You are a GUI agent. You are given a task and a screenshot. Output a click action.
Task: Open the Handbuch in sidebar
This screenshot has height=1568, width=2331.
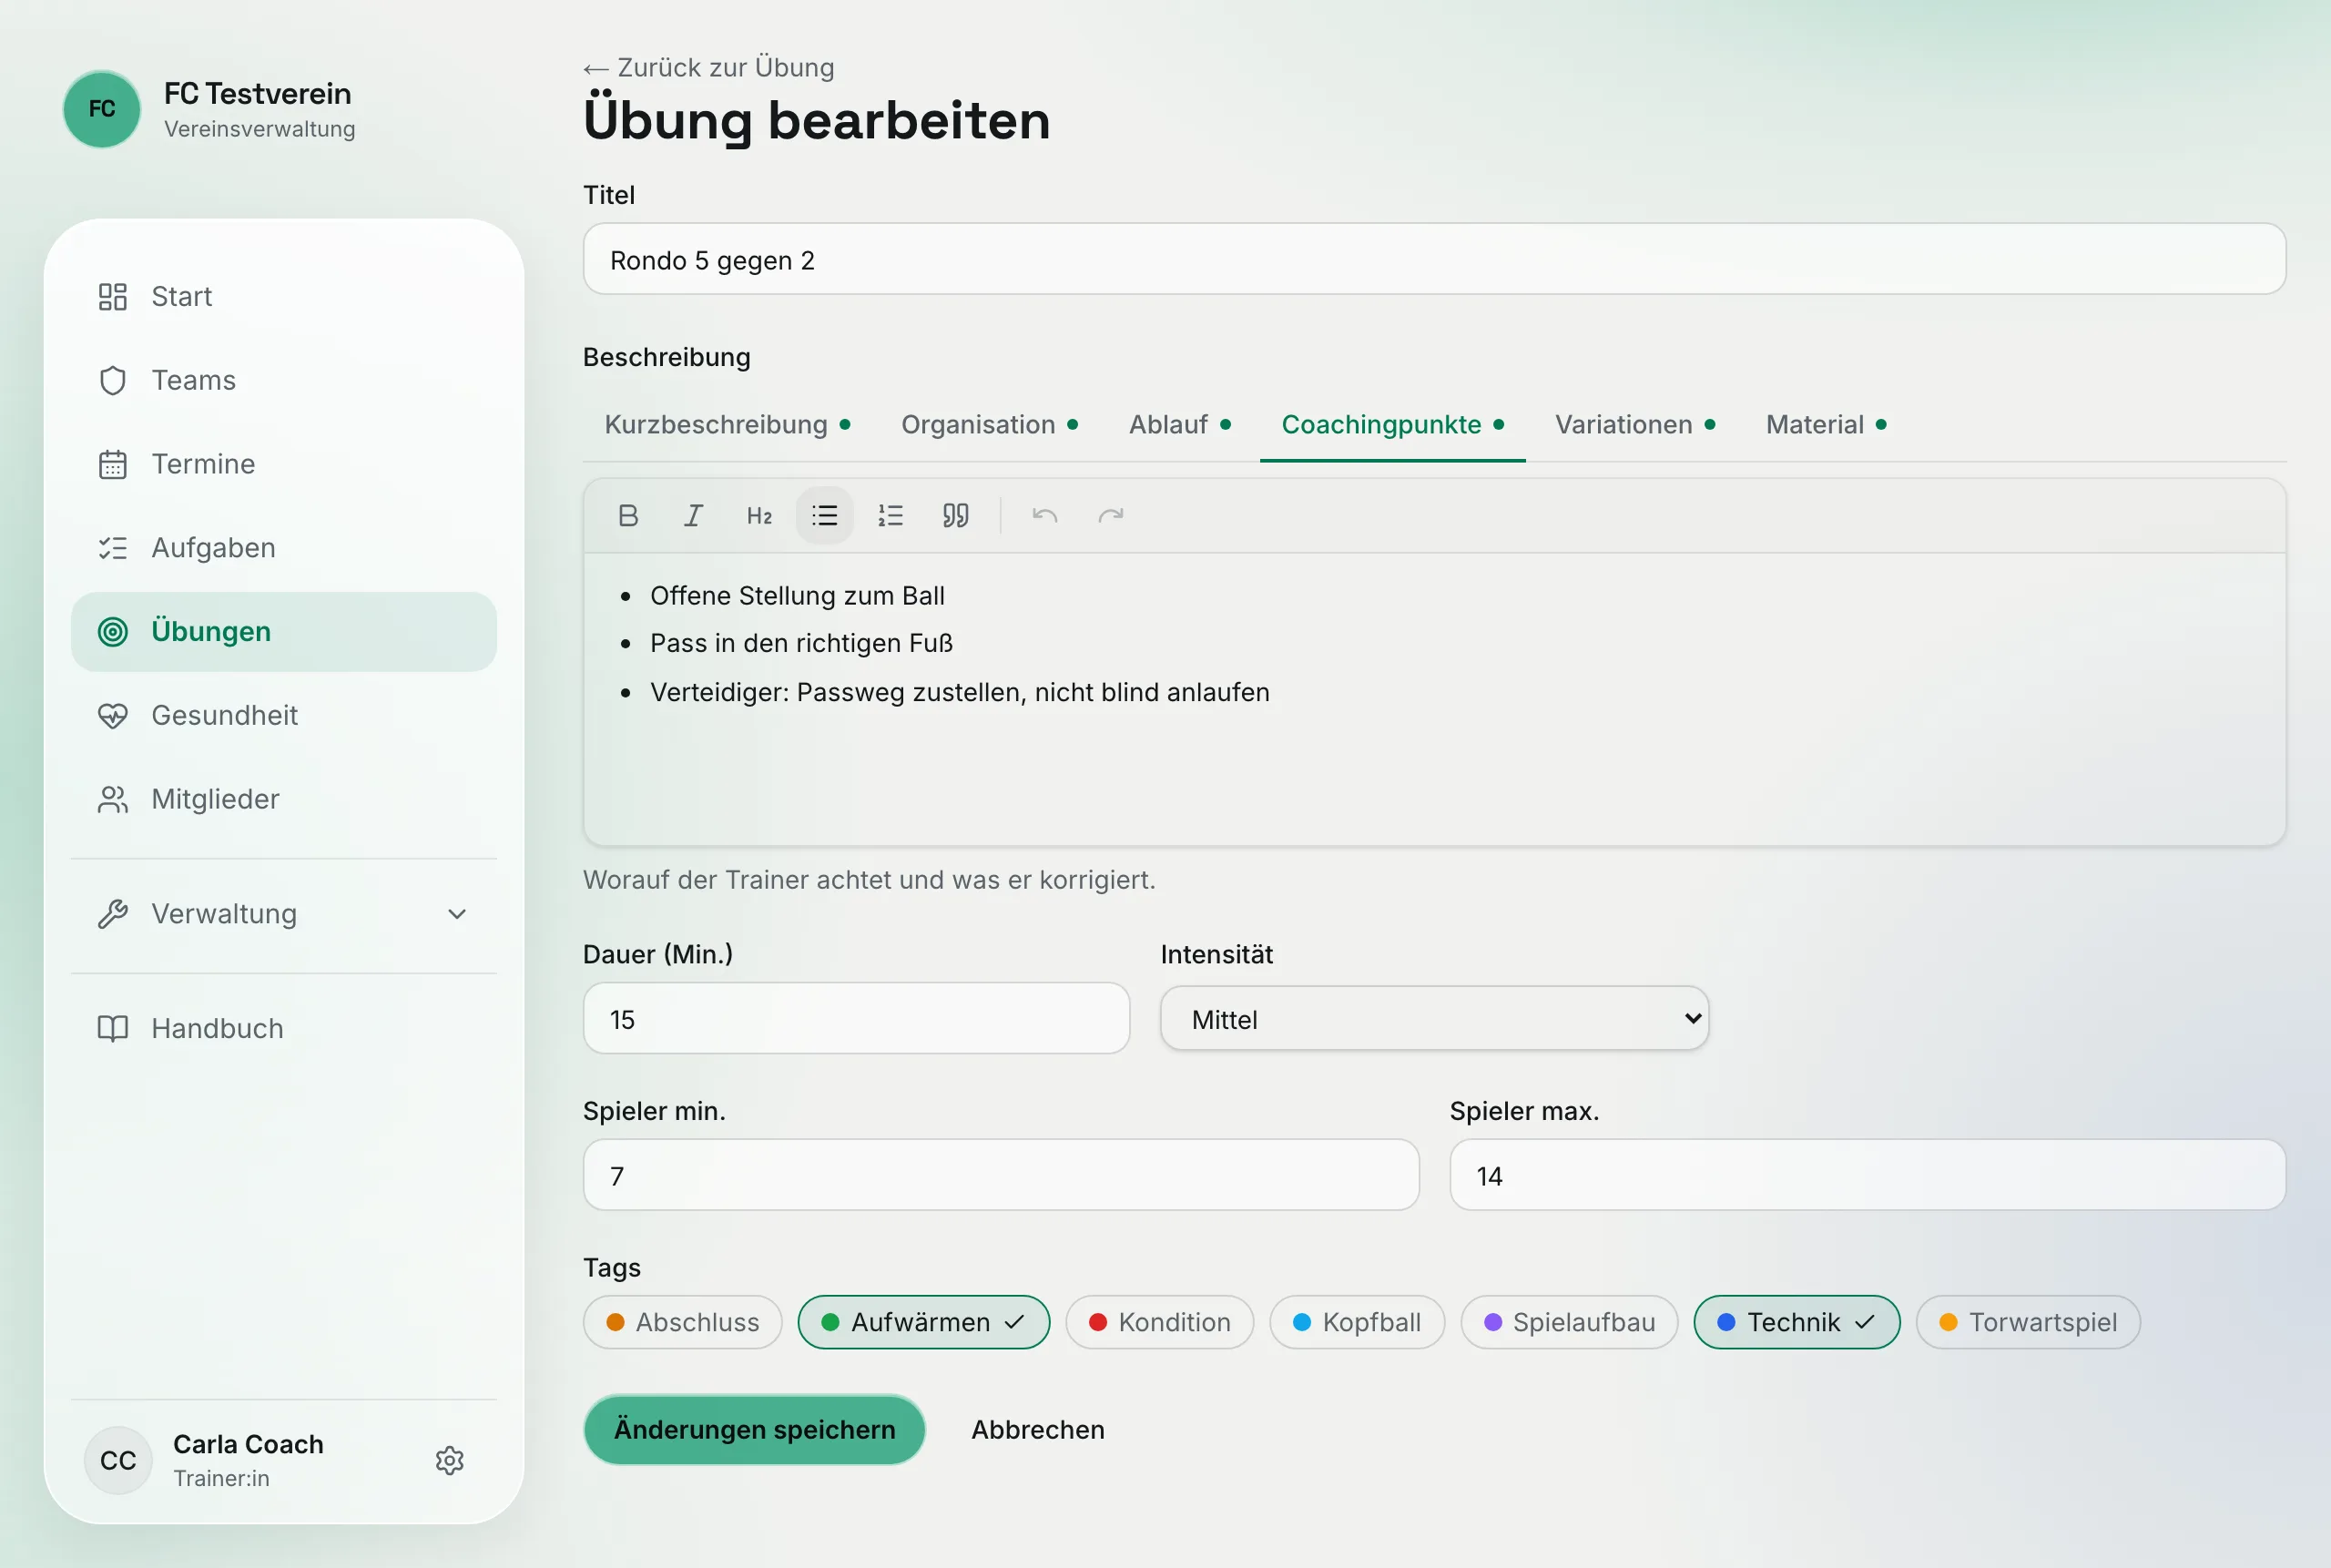coord(284,1029)
